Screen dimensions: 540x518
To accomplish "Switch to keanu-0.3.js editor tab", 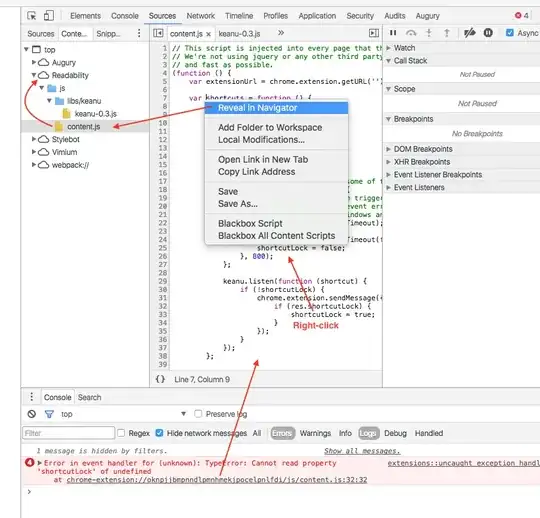I will [x=239, y=34].
